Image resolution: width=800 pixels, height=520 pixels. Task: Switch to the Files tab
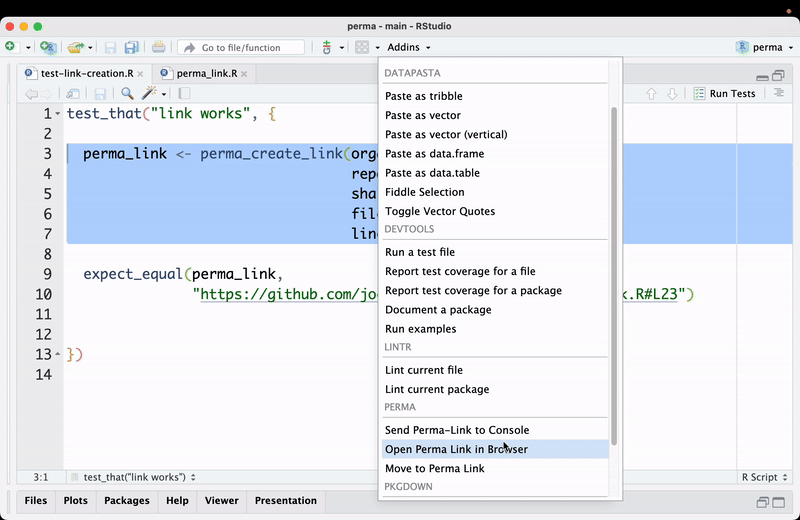point(36,501)
